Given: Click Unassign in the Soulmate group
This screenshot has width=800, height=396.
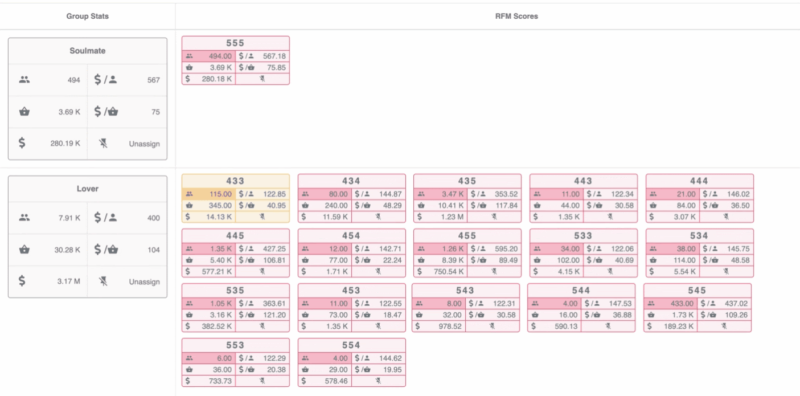Looking at the screenshot, I should [144, 144].
